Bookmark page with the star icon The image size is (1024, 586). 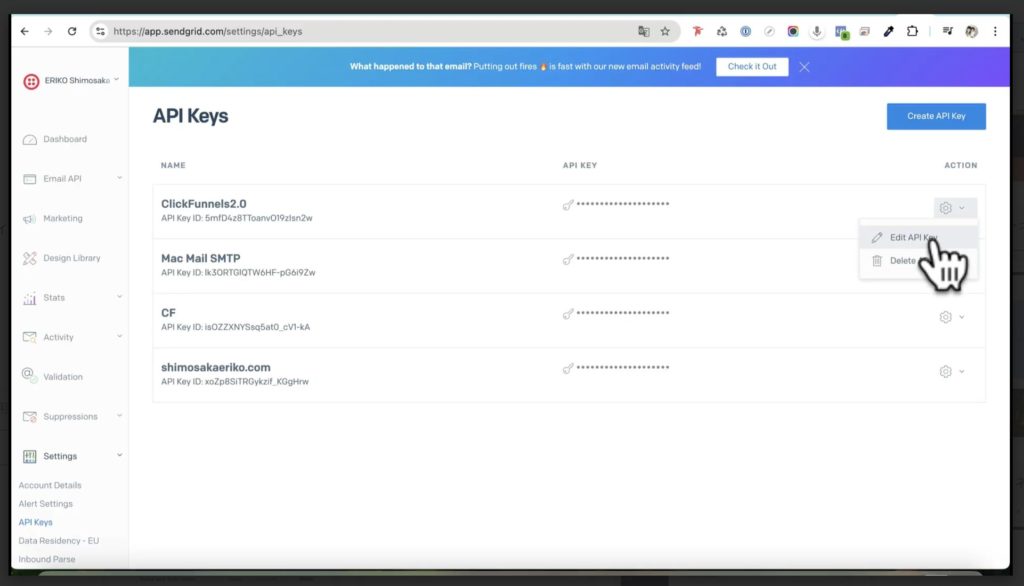point(665,32)
